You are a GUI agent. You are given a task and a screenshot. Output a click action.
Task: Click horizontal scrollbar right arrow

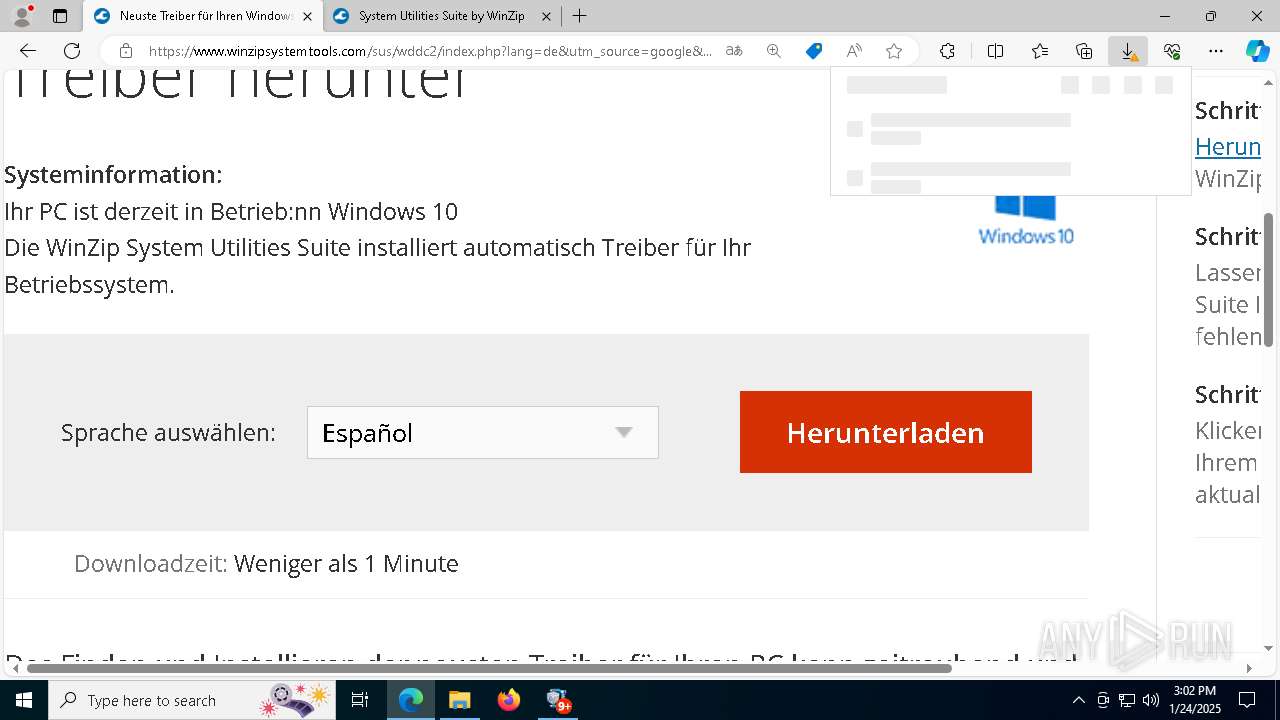(1248, 667)
